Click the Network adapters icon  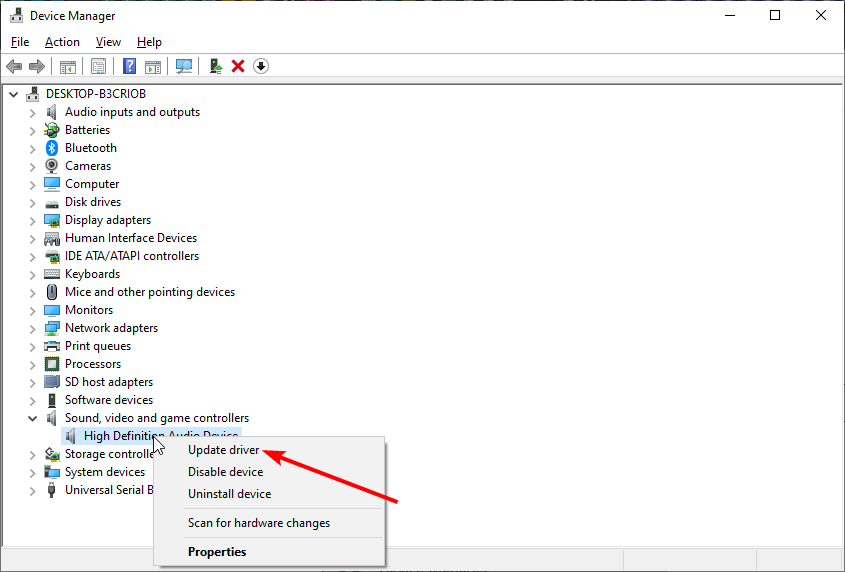52,328
